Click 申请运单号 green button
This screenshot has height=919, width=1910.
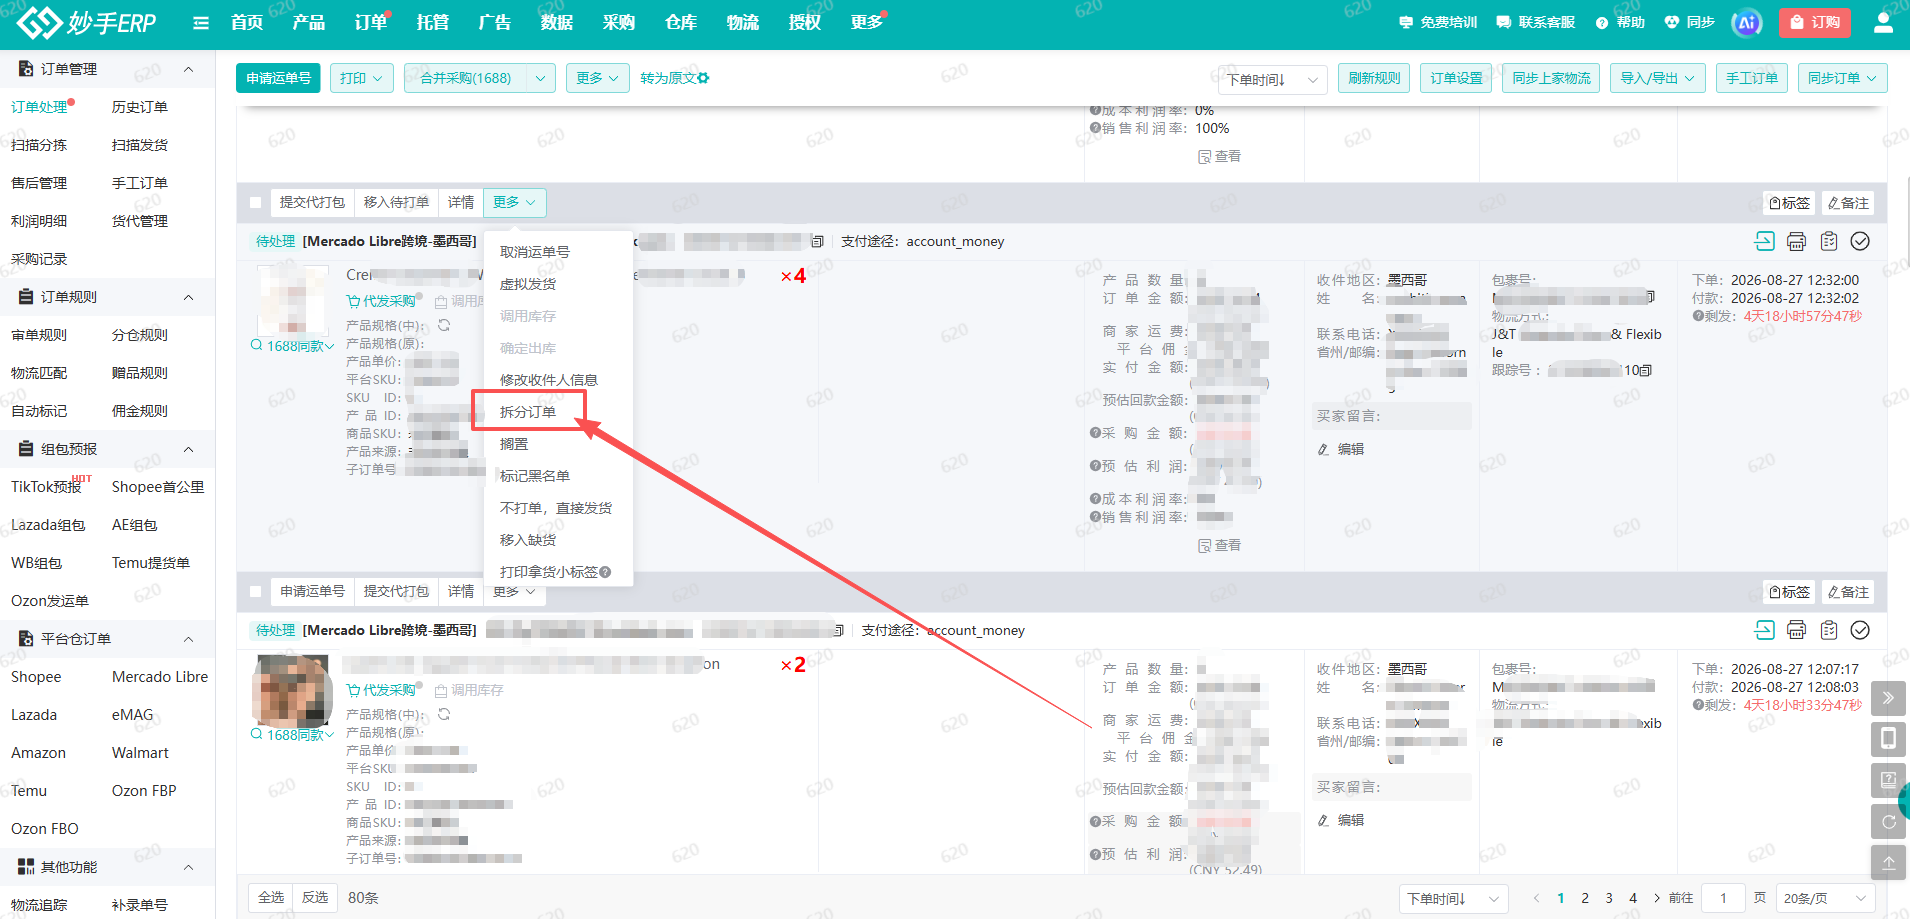tap(278, 78)
